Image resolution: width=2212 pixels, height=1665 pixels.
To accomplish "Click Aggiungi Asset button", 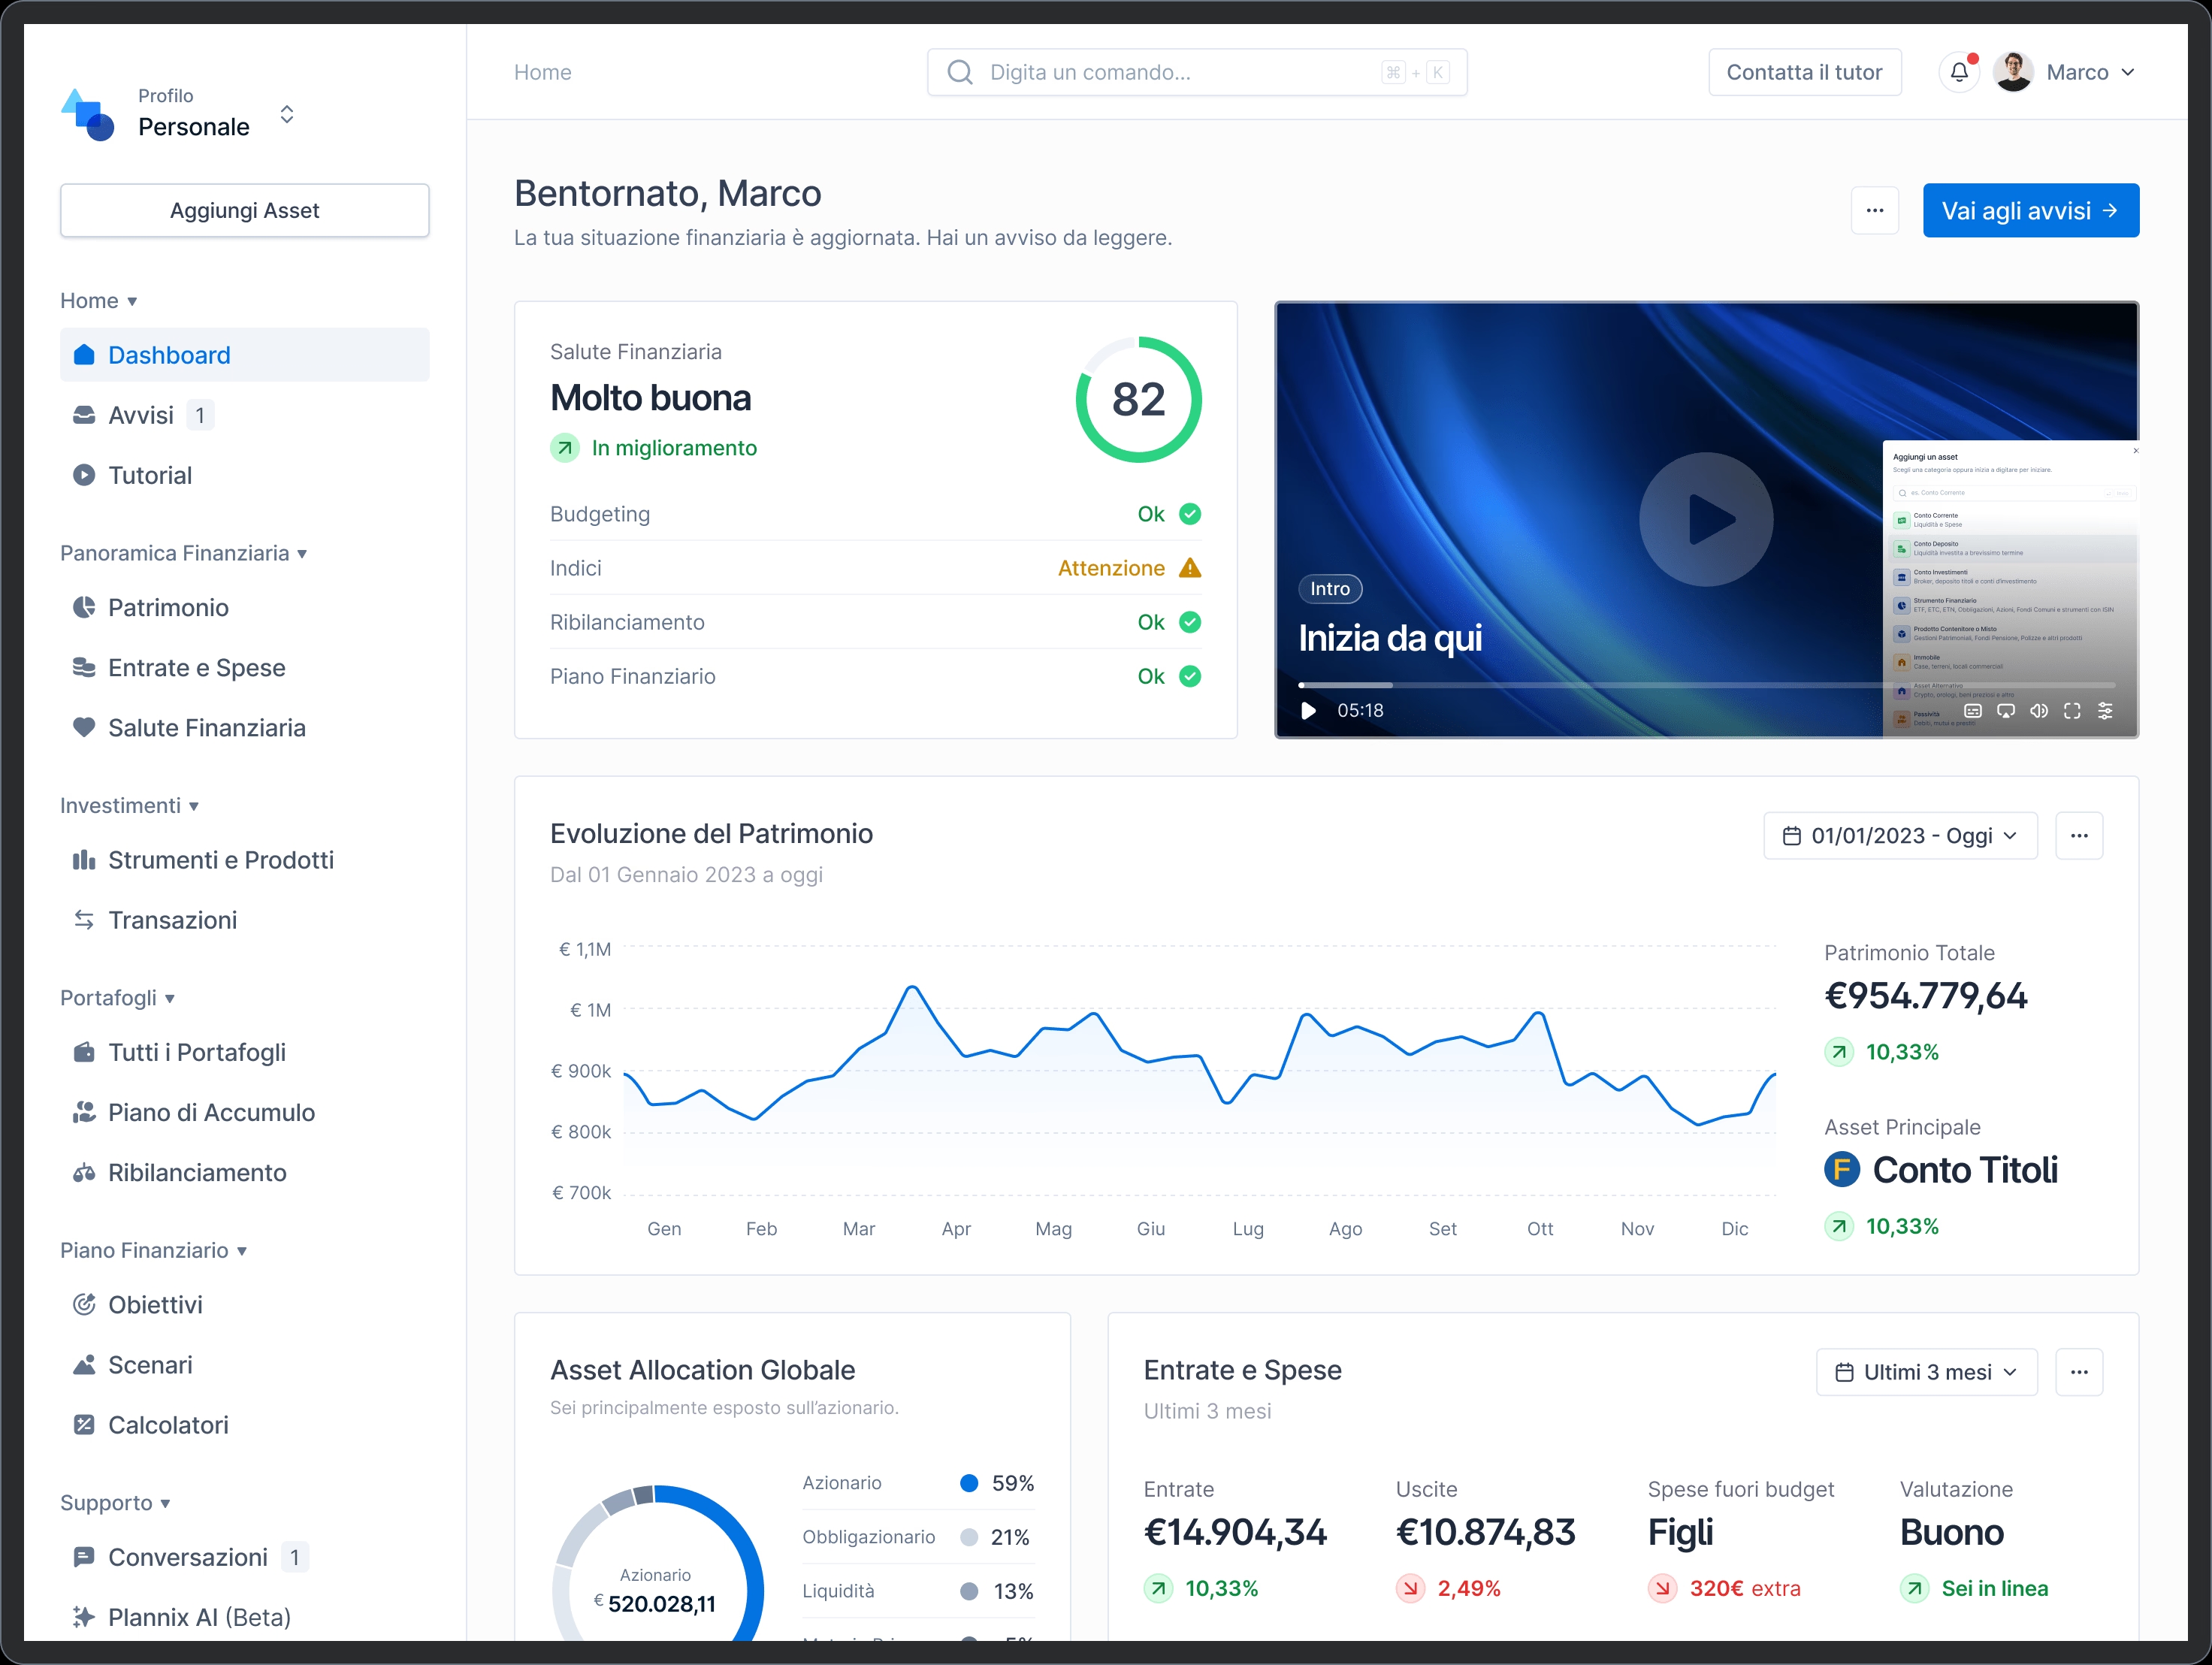I will tap(245, 210).
